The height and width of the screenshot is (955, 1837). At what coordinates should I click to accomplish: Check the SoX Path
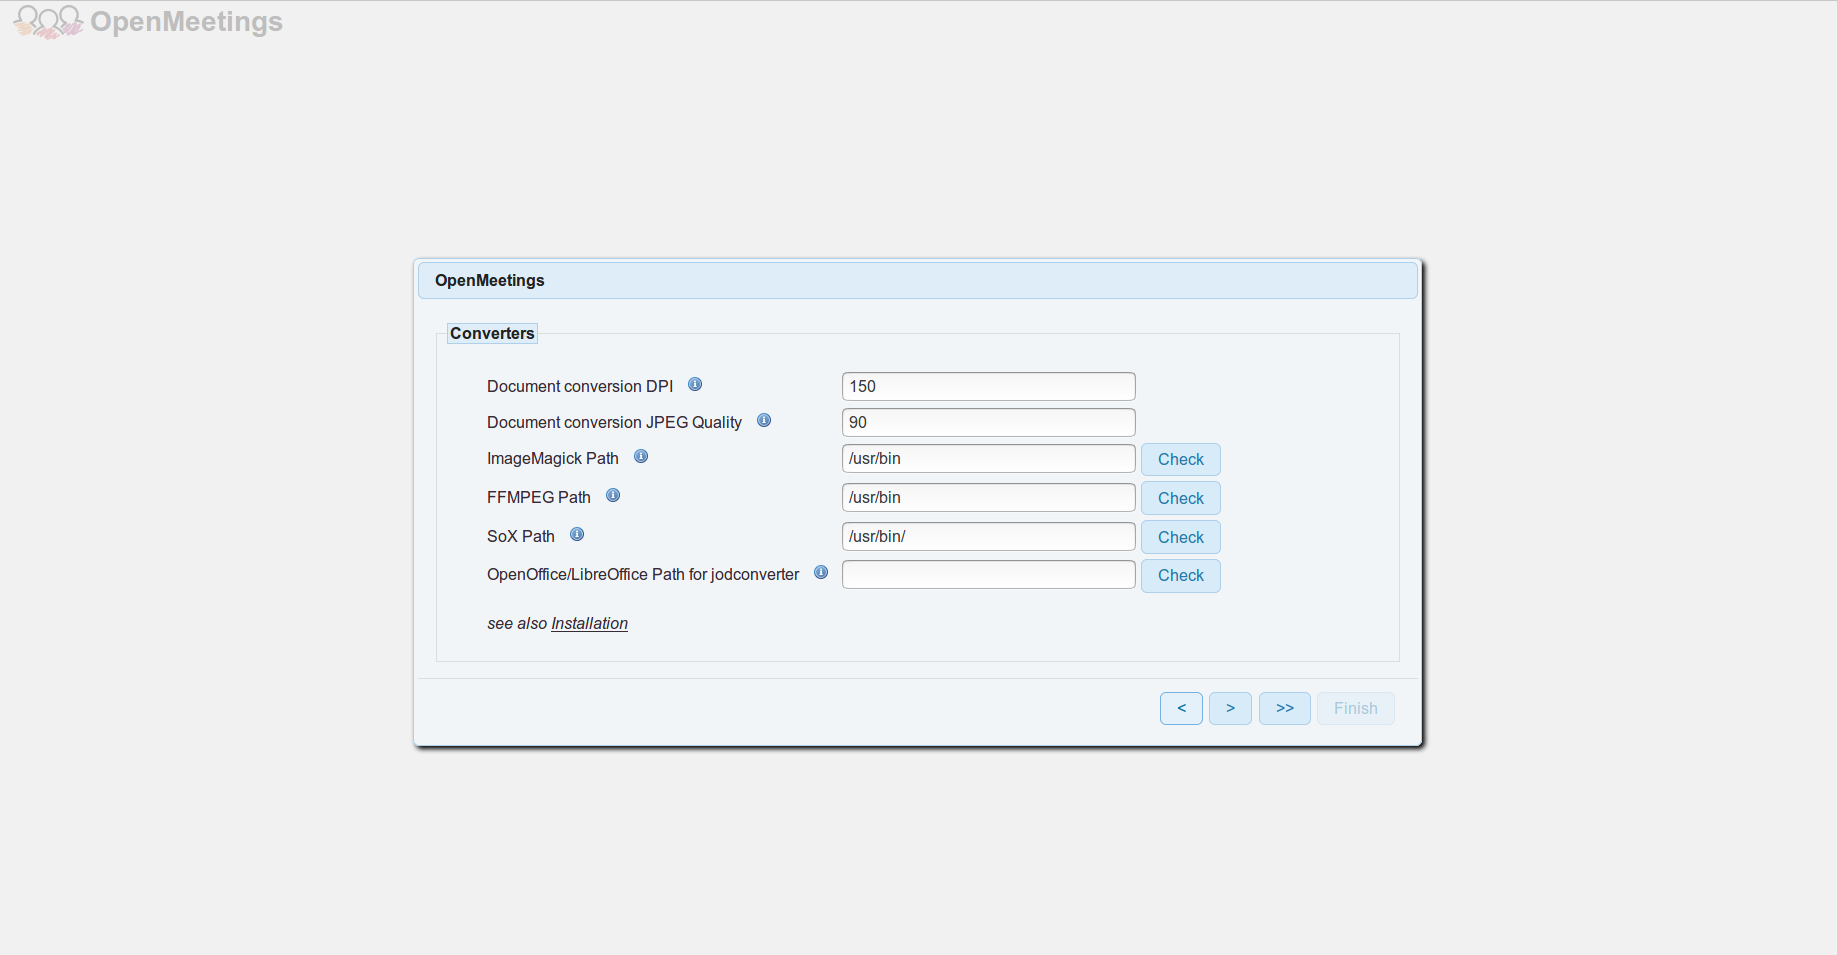click(1180, 537)
